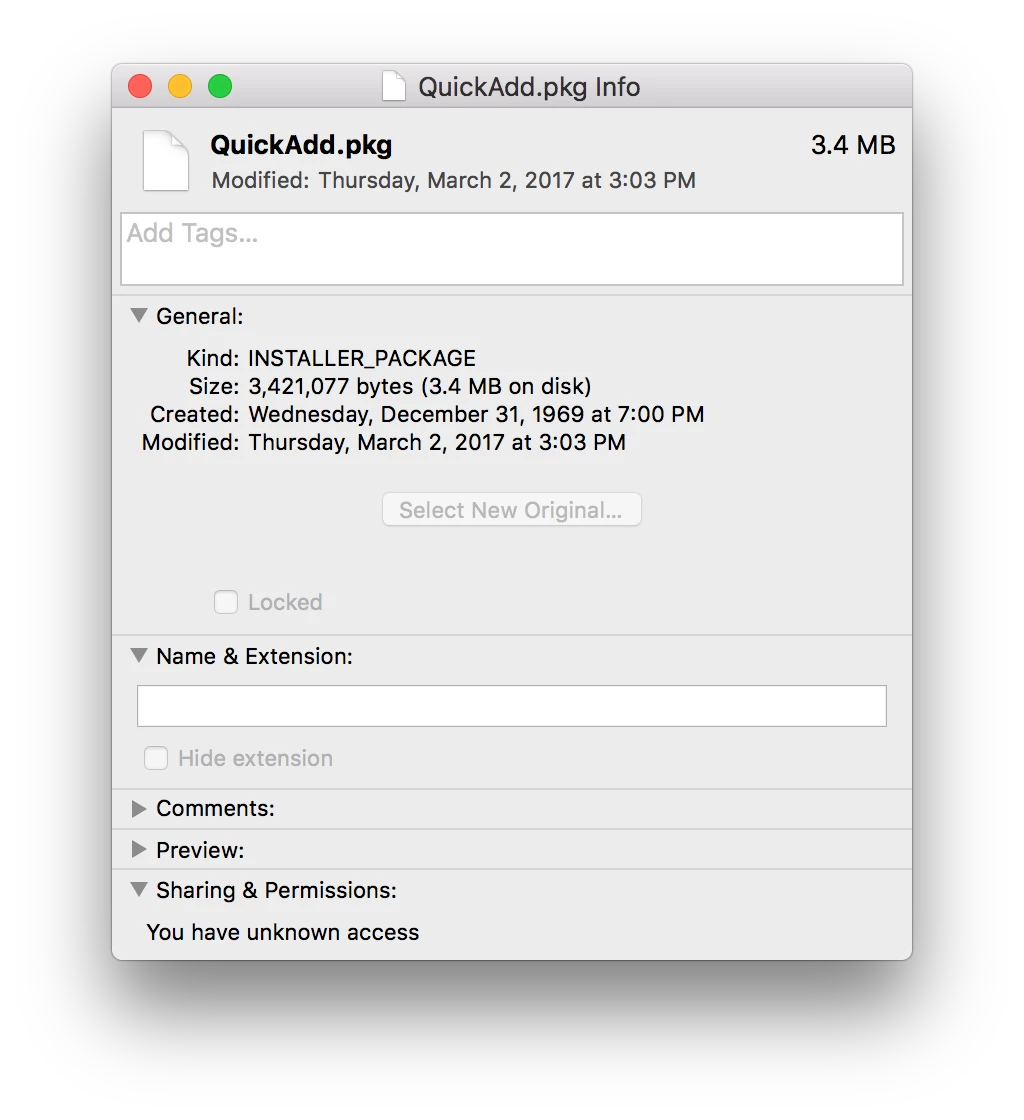This screenshot has width=1024, height=1120.
Task: Click the QuickAdd.pkg file icon in header
Action: click(x=166, y=161)
